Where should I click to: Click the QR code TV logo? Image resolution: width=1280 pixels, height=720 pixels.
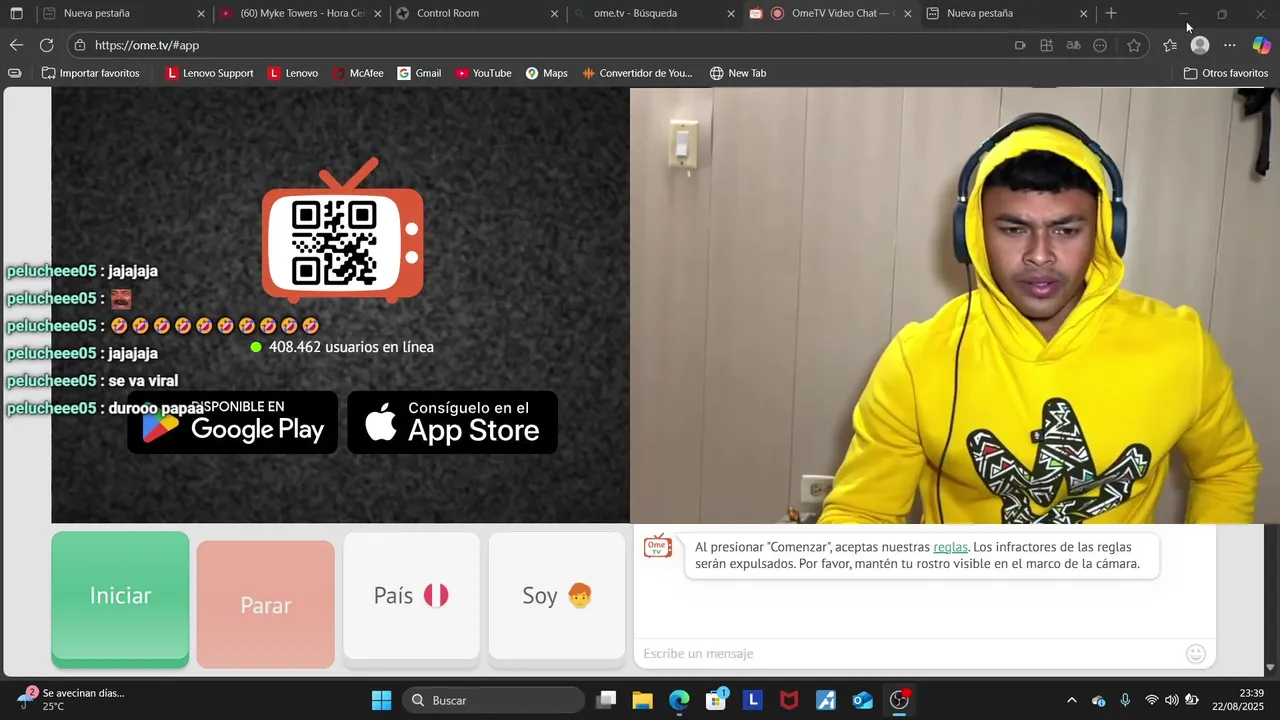click(342, 231)
